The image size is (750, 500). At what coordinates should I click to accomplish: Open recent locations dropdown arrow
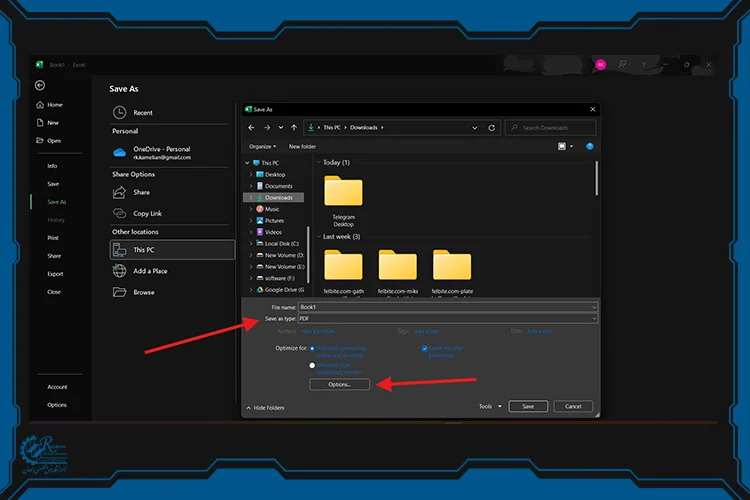click(x=281, y=128)
